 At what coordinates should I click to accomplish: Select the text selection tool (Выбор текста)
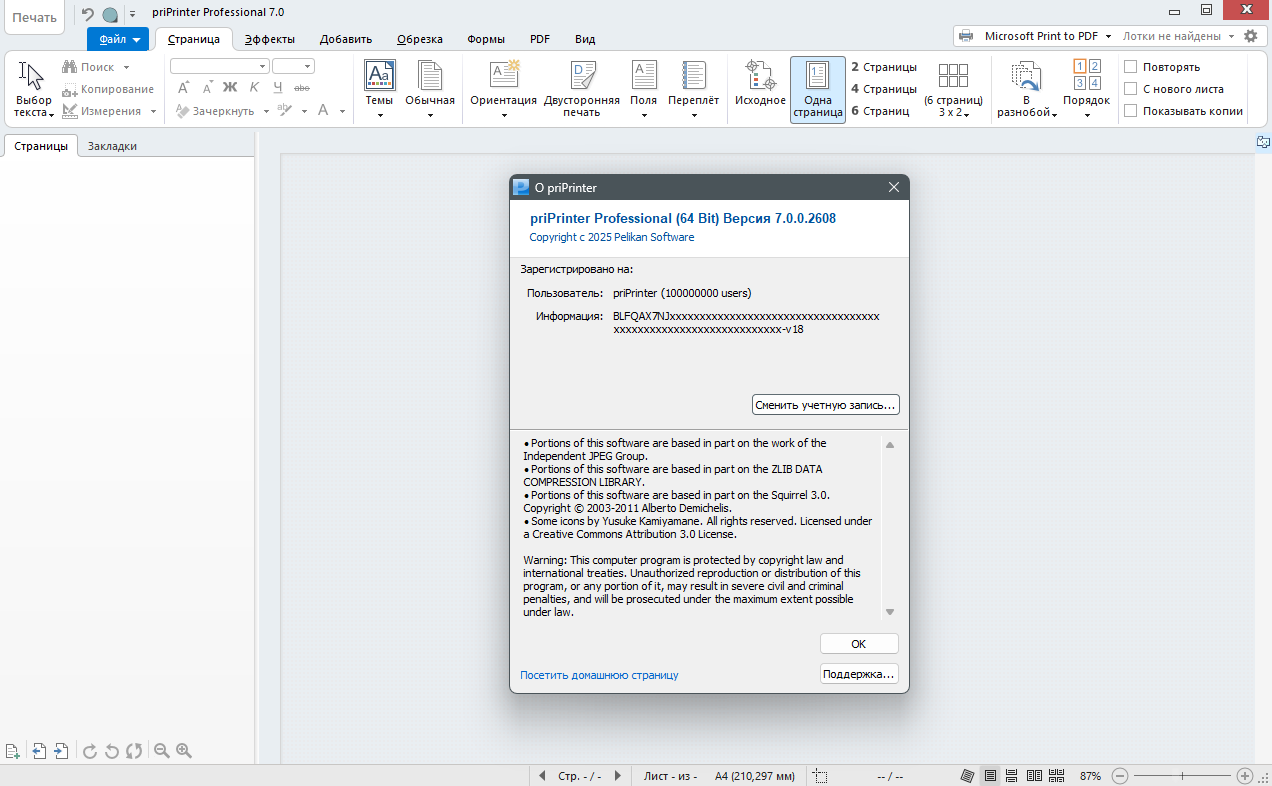[34, 89]
